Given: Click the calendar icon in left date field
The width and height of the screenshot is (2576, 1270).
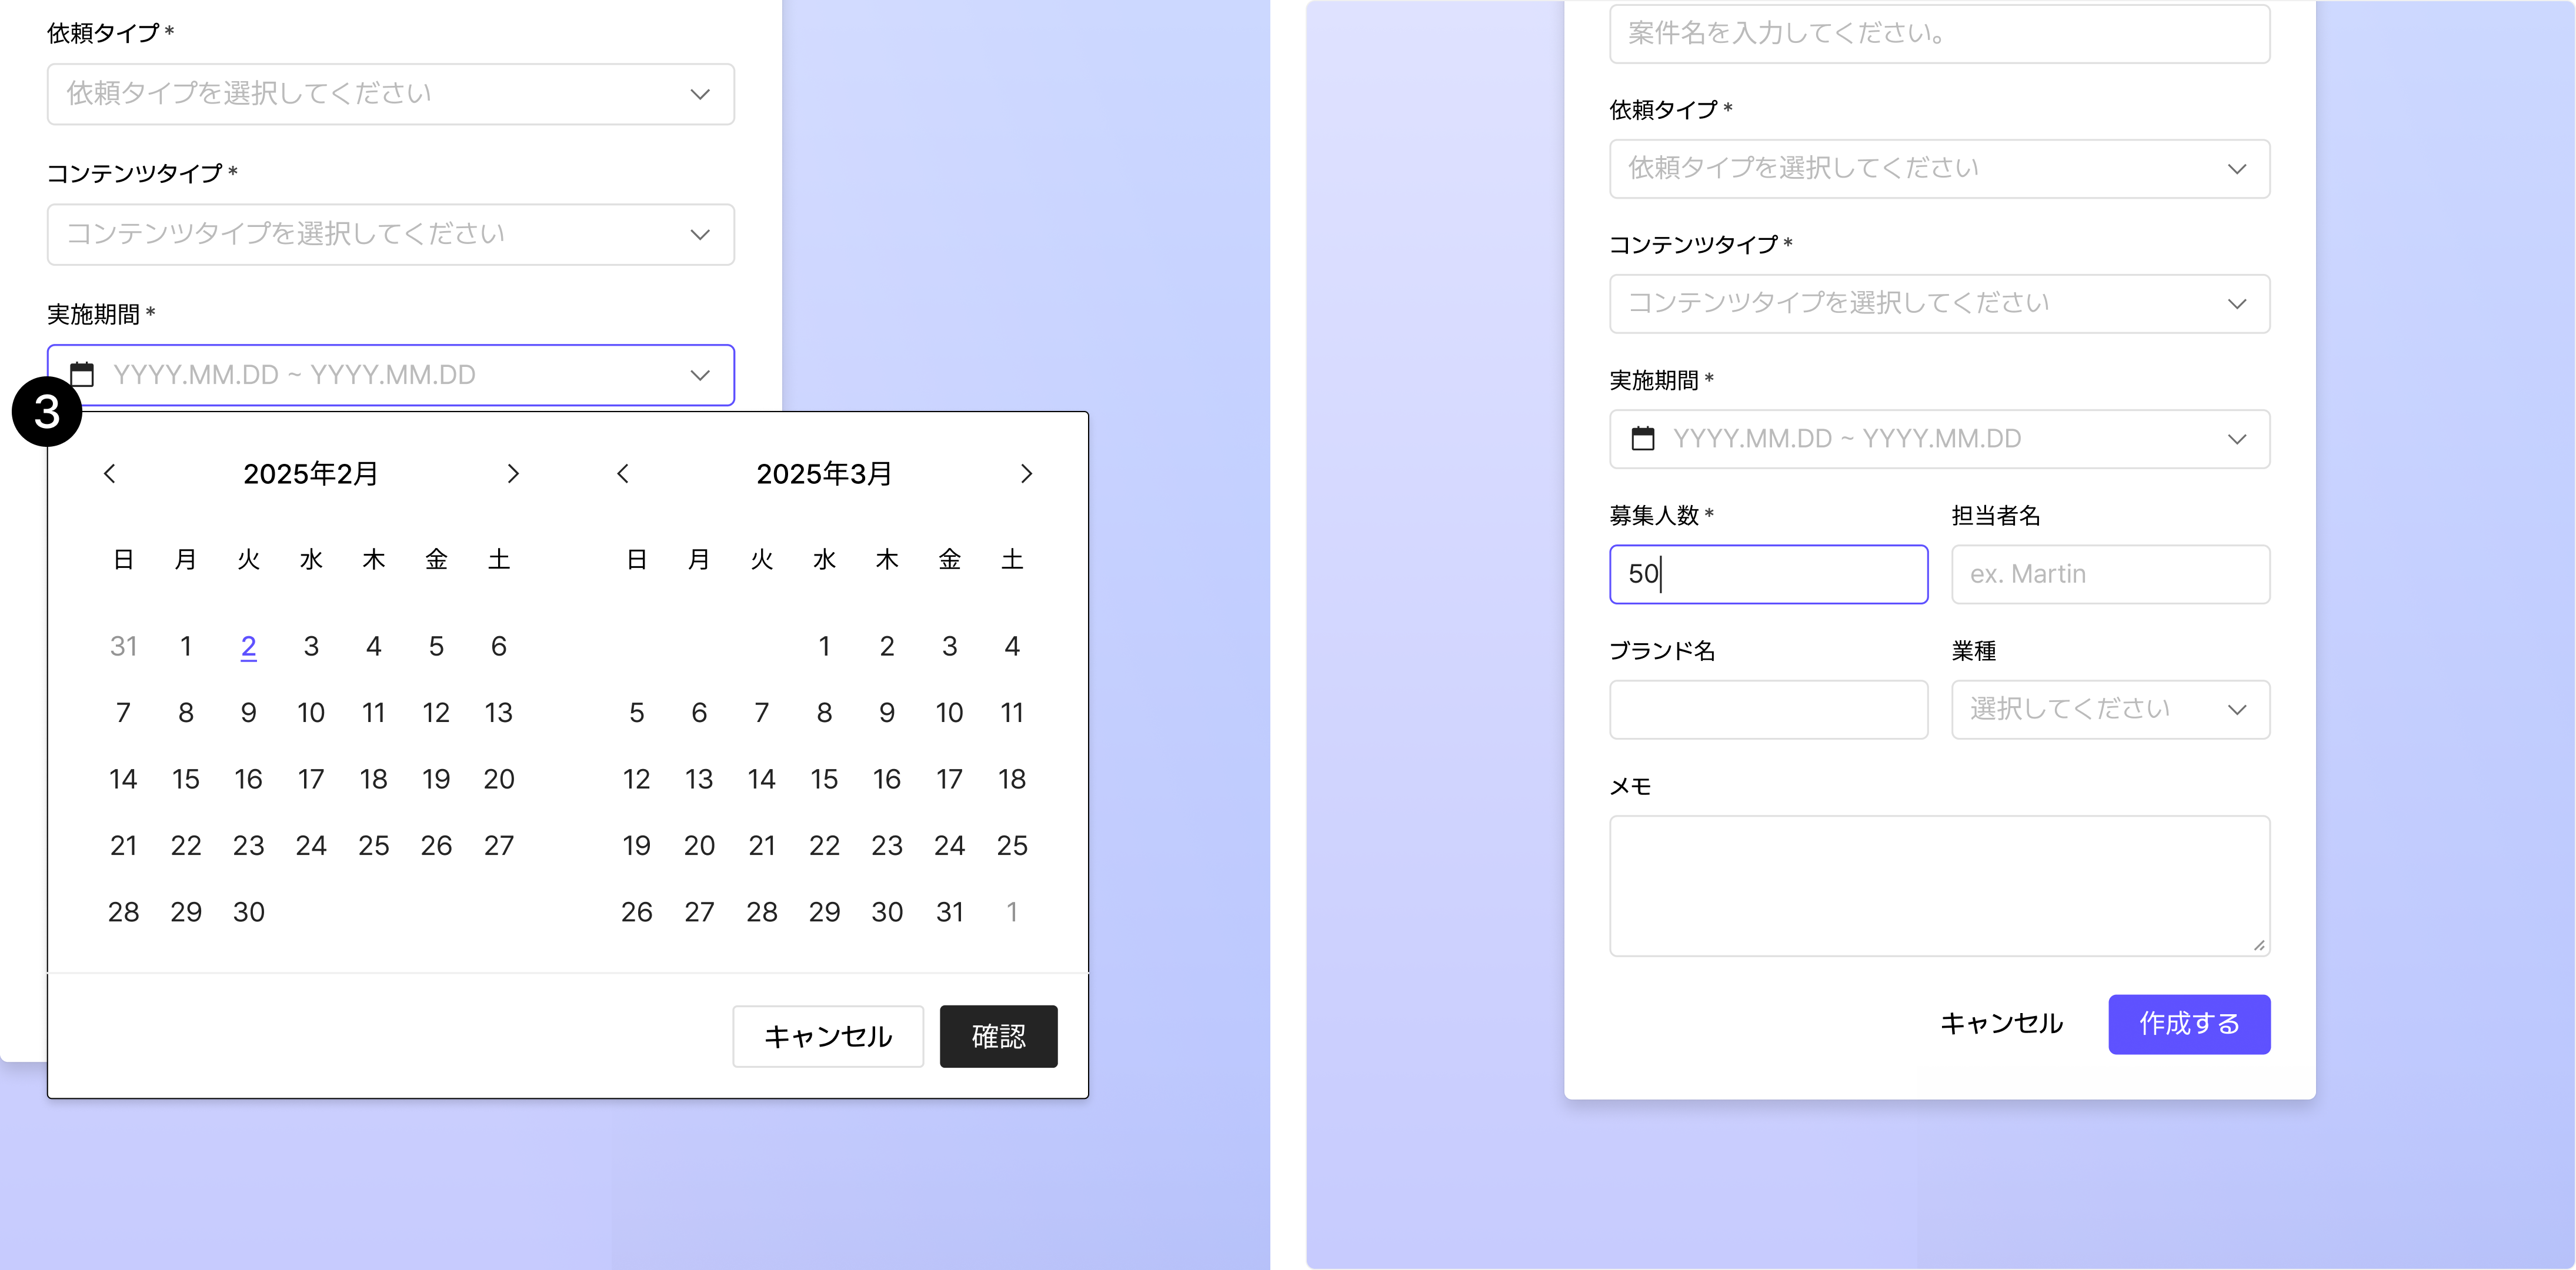Looking at the screenshot, I should pyautogui.click(x=82, y=375).
